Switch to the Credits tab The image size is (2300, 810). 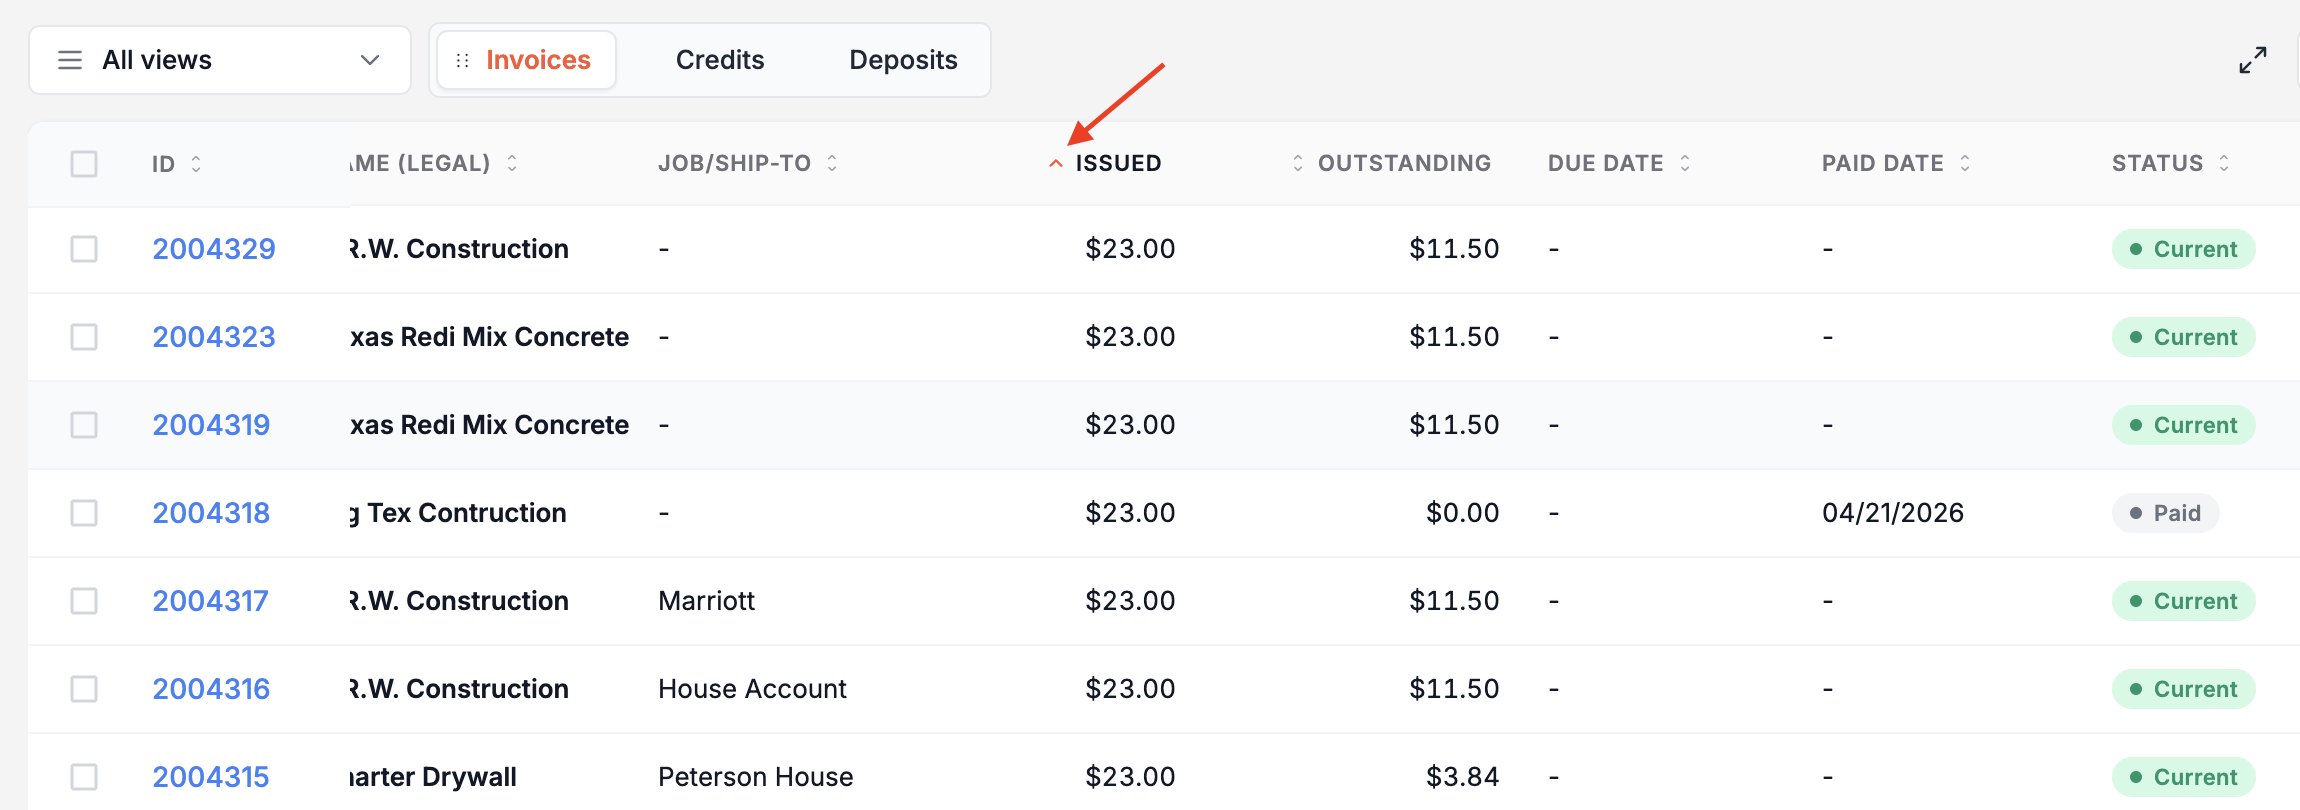coord(720,60)
